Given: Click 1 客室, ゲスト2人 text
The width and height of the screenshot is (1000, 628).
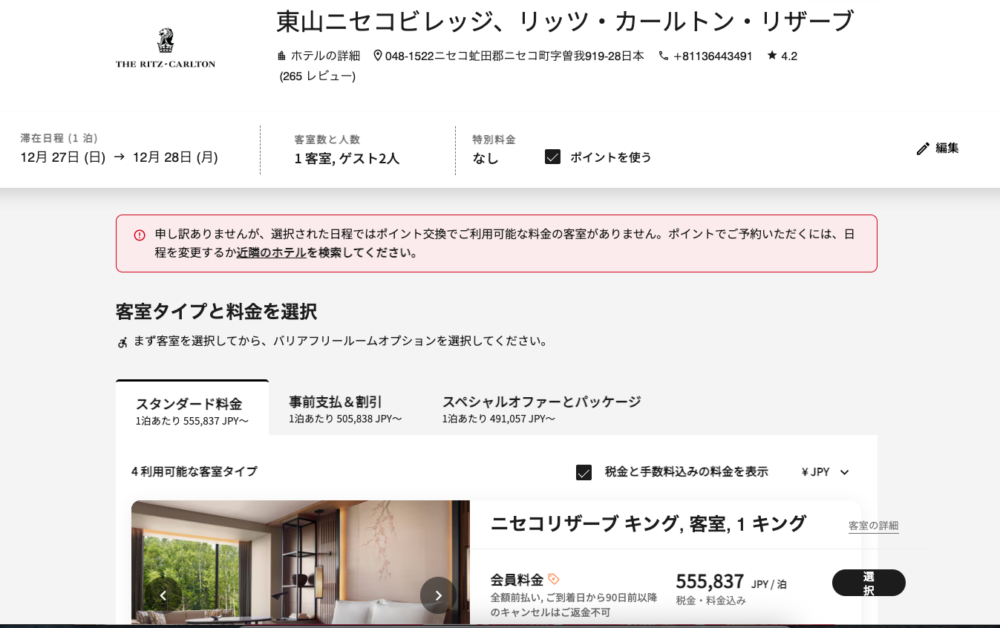Looking at the screenshot, I should (346, 159).
